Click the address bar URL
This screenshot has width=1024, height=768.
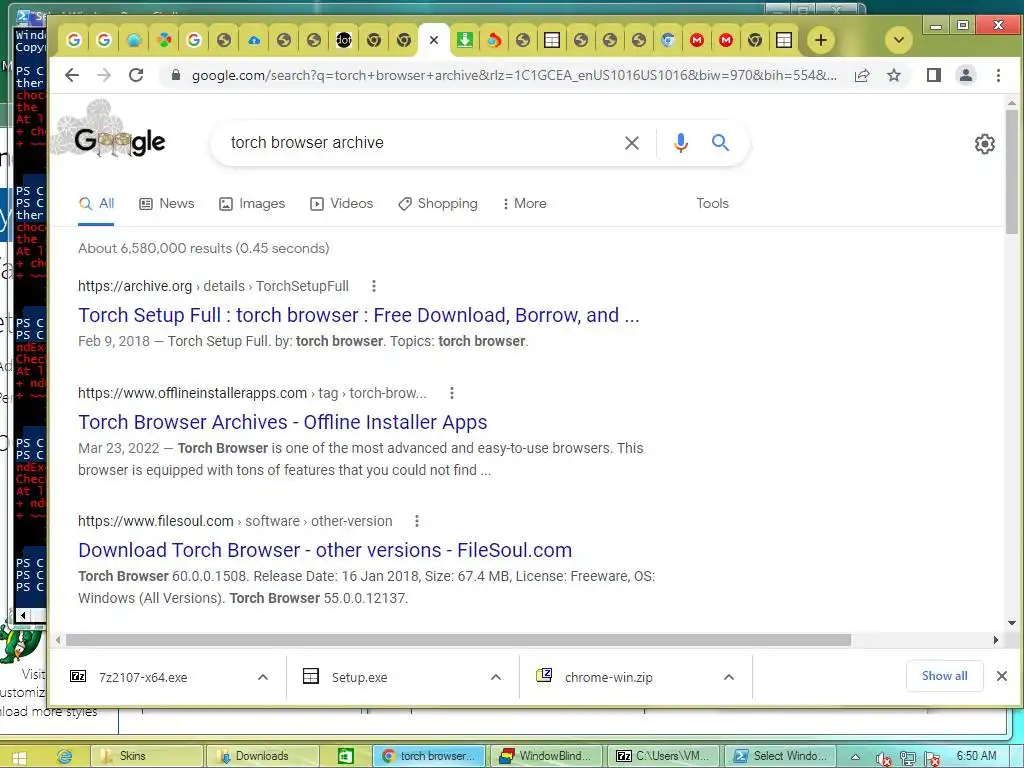tap(514, 76)
